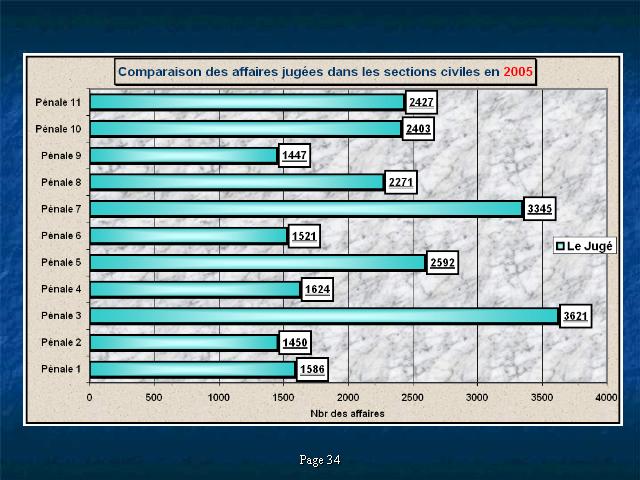Viewport: 640px width, 480px height.
Task: Click the data label 2403
Action: (x=418, y=129)
